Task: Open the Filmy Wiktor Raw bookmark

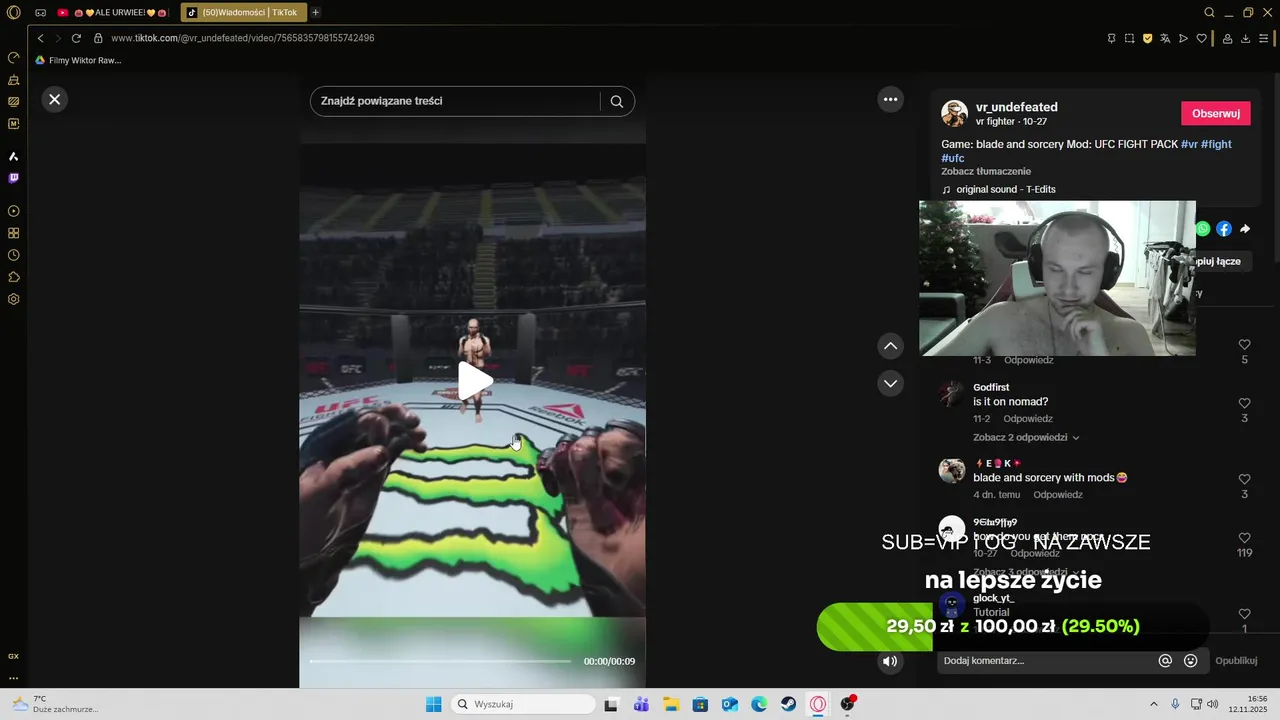Action: tap(78, 60)
